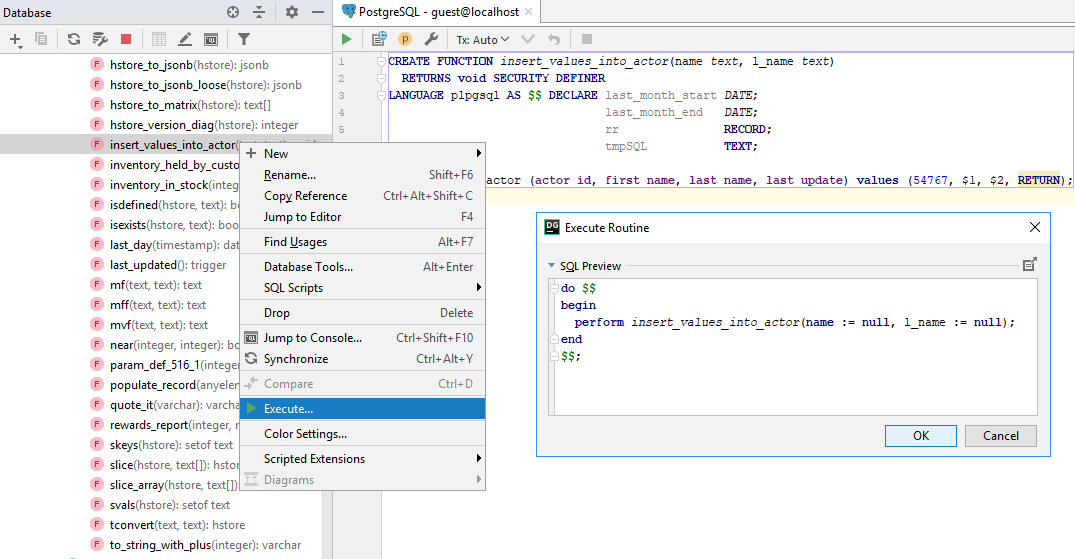Image resolution: width=1075 pixels, height=559 pixels.
Task: Choose Jump to Editor menu entry
Action: point(362,217)
